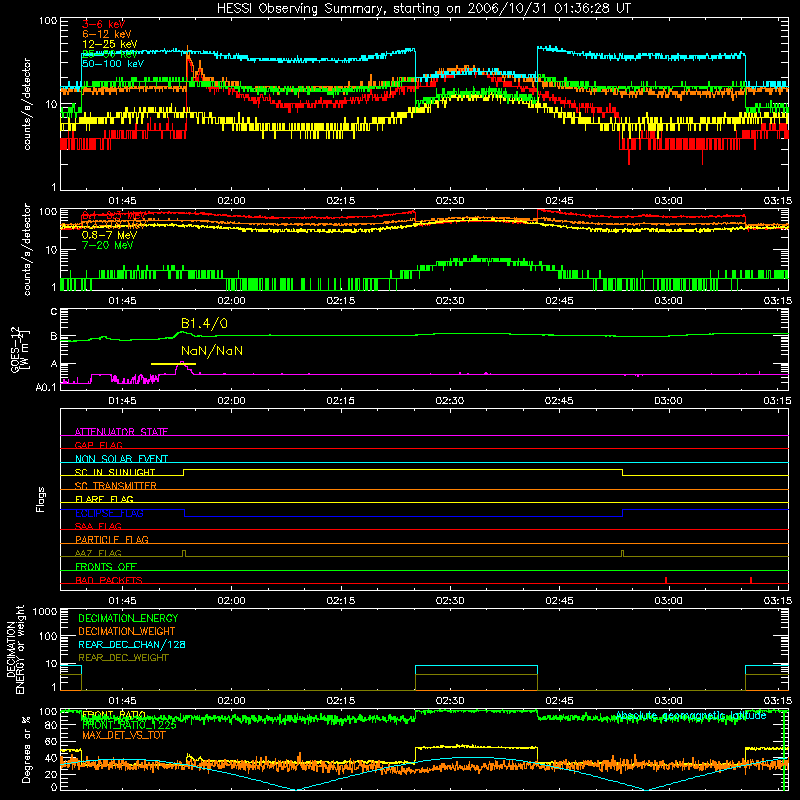Select the DECIMATION_WEIGHT legend label
The height and width of the screenshot is (800, 800).
(x=127, y=631)
